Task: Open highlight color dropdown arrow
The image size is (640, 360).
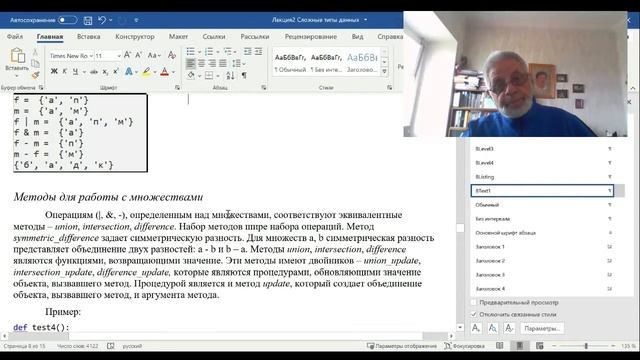Action: click(155, 72)
